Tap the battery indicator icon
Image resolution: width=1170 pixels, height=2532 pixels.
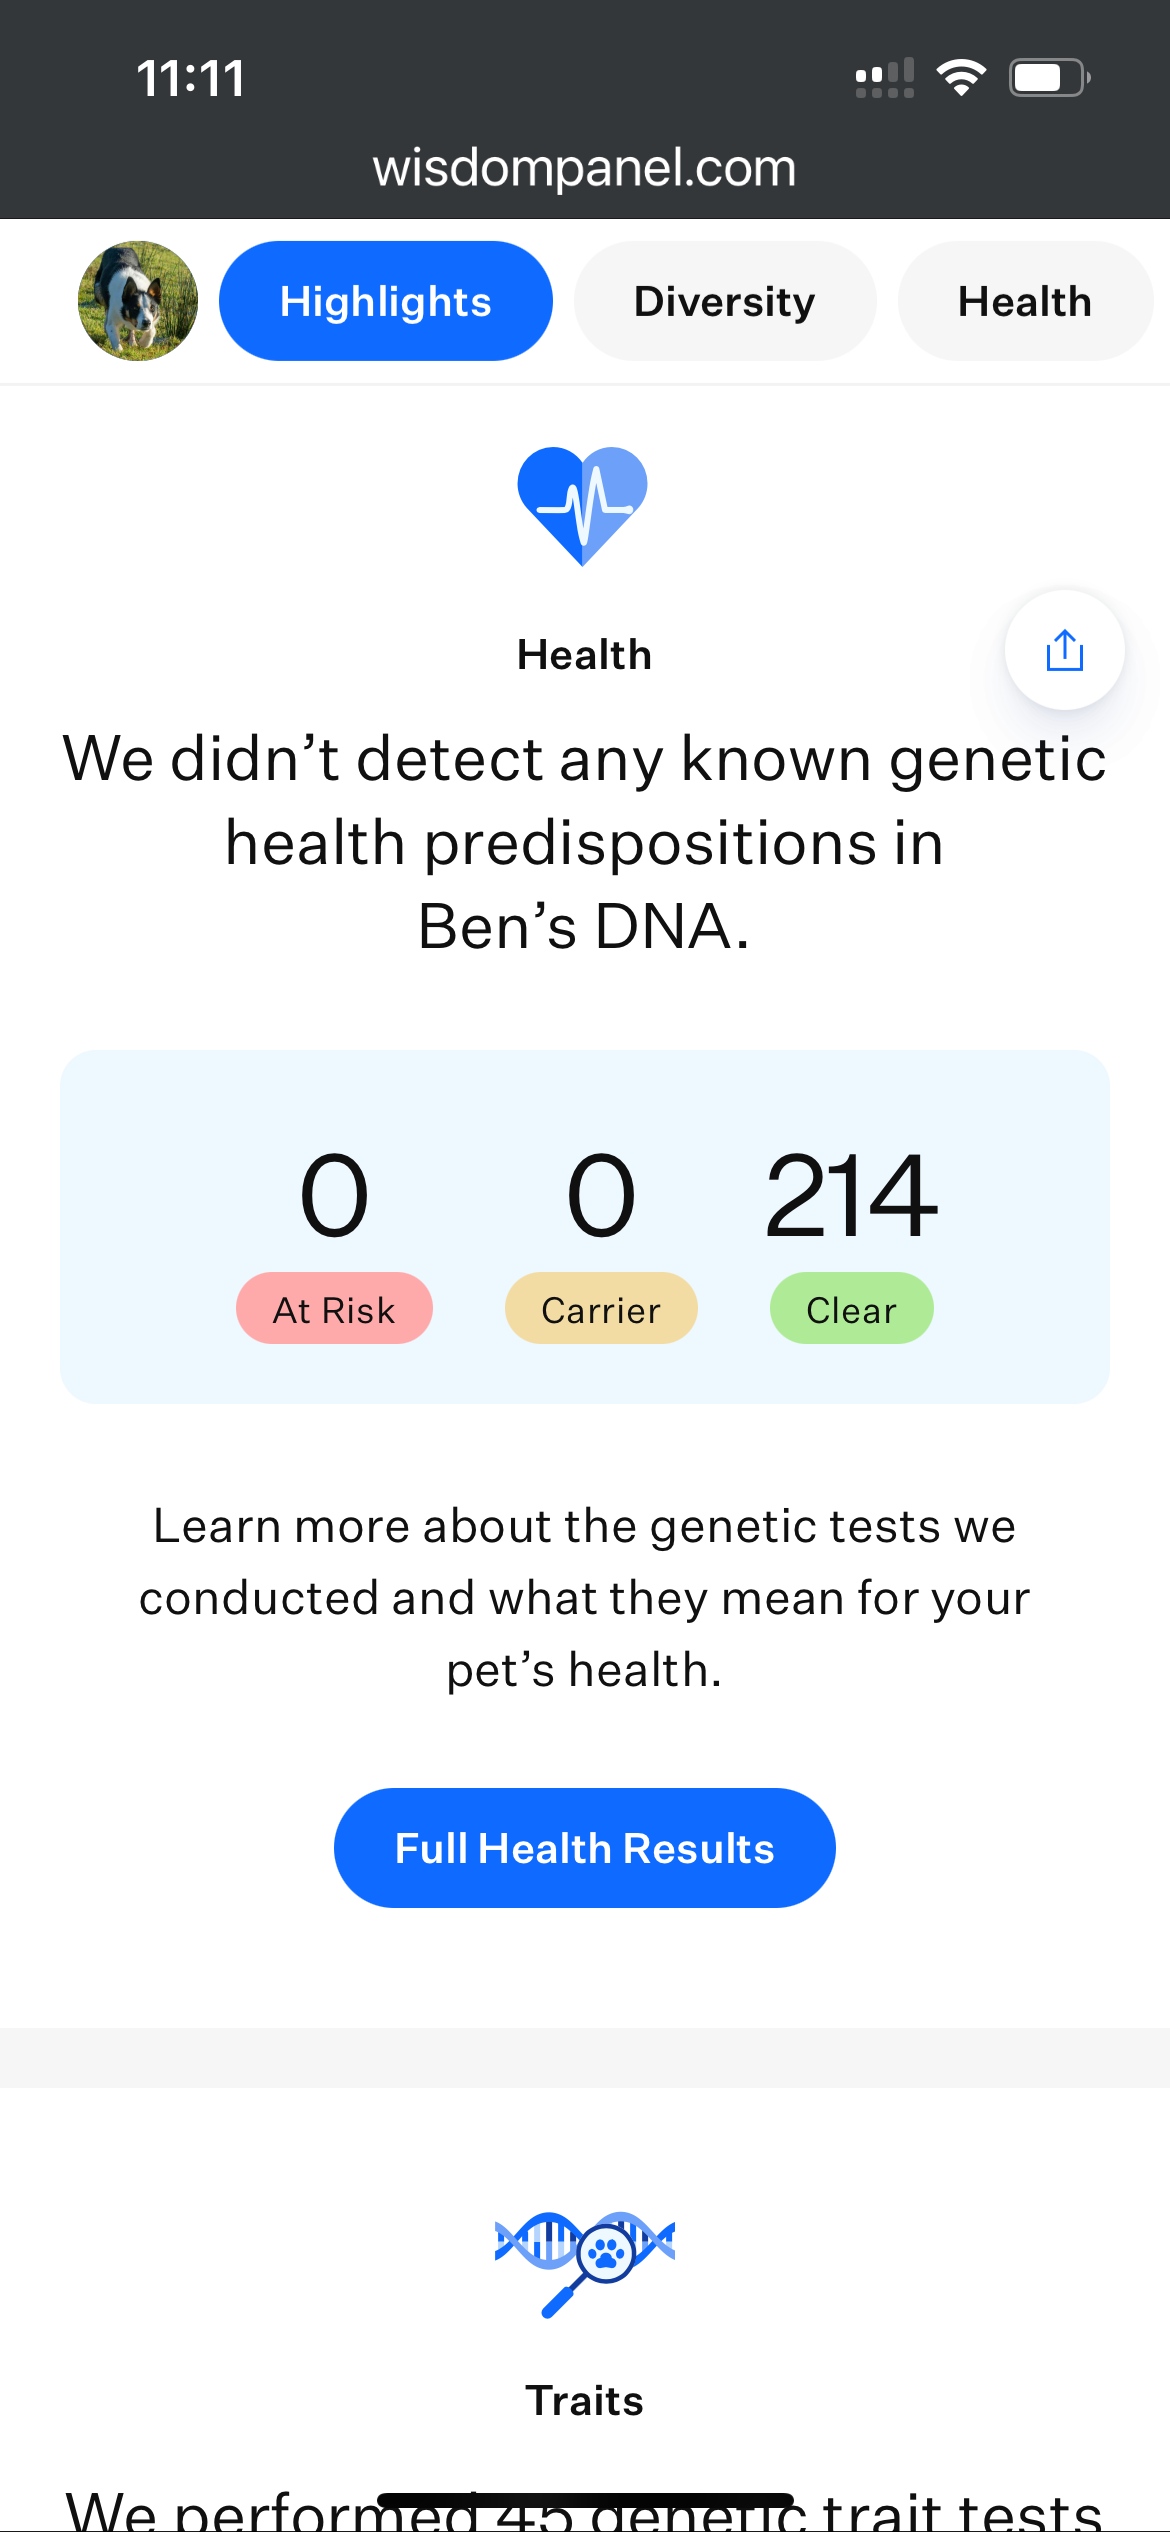point(1048,77)
